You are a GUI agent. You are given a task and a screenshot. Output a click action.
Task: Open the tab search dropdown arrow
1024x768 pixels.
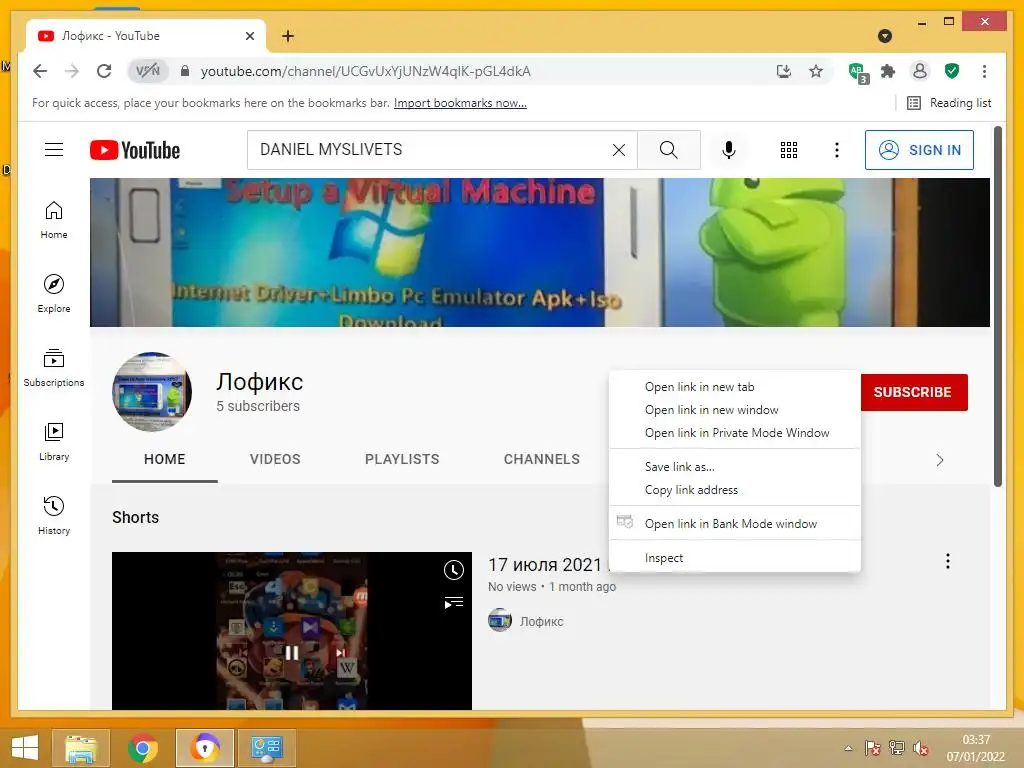pyautogui.click(x=885, y=36)
